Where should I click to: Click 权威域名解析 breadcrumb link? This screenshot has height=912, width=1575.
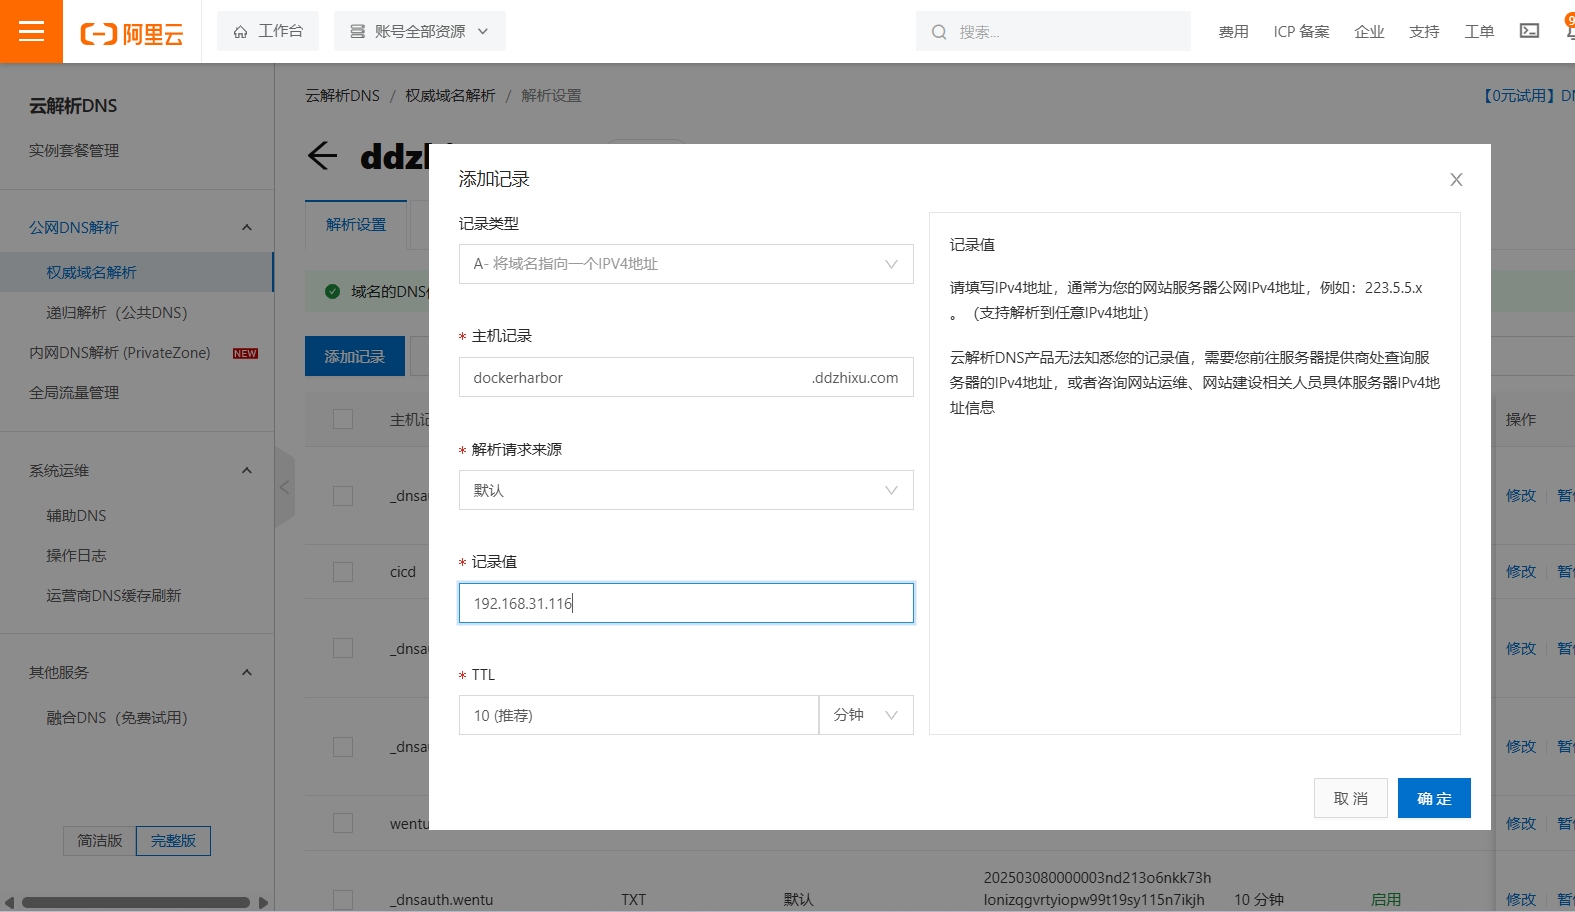[450, 96]
